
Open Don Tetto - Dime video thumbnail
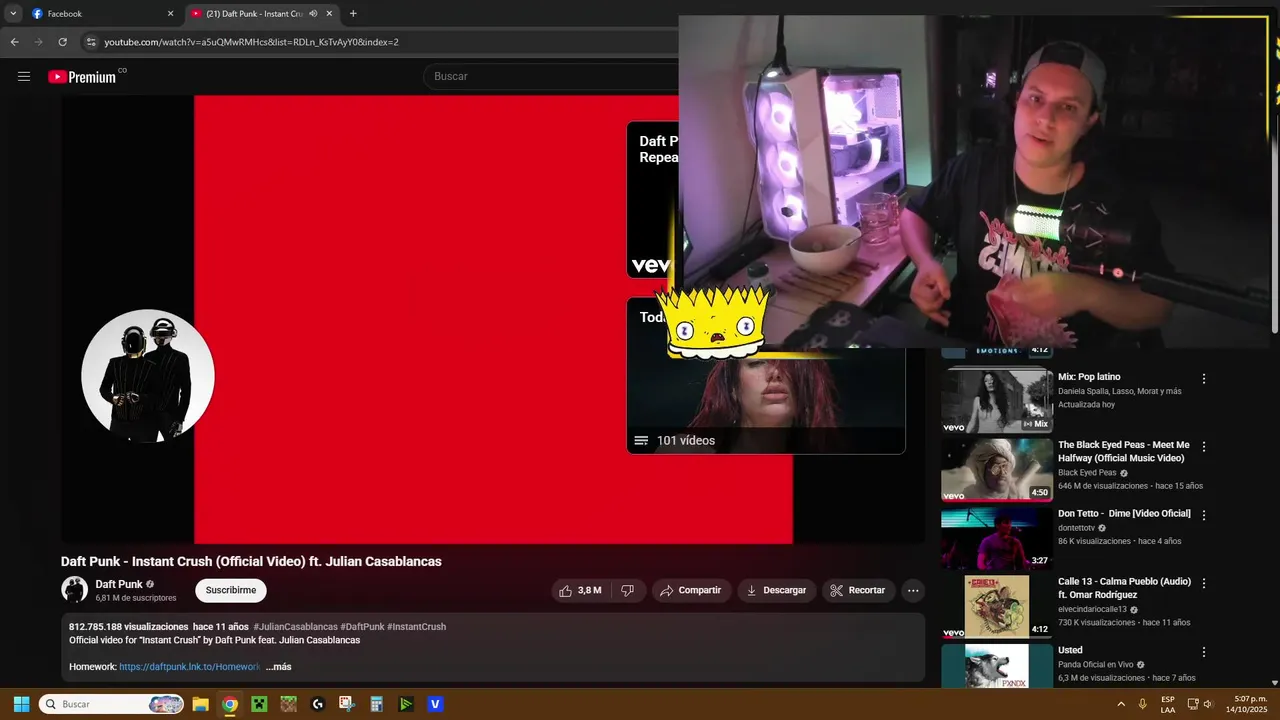pos(997,538)
